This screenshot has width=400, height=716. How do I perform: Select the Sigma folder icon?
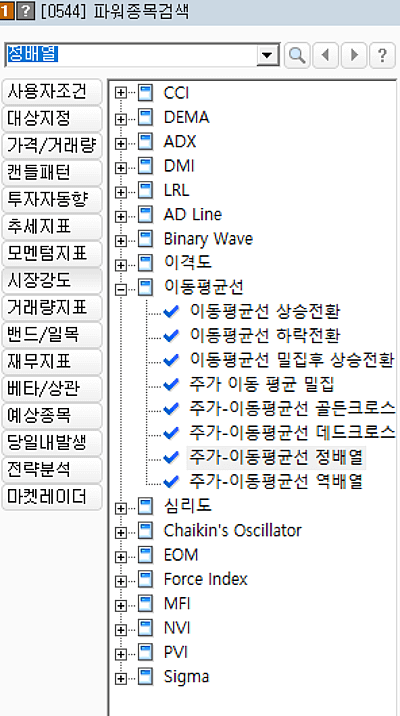[145, 677]
